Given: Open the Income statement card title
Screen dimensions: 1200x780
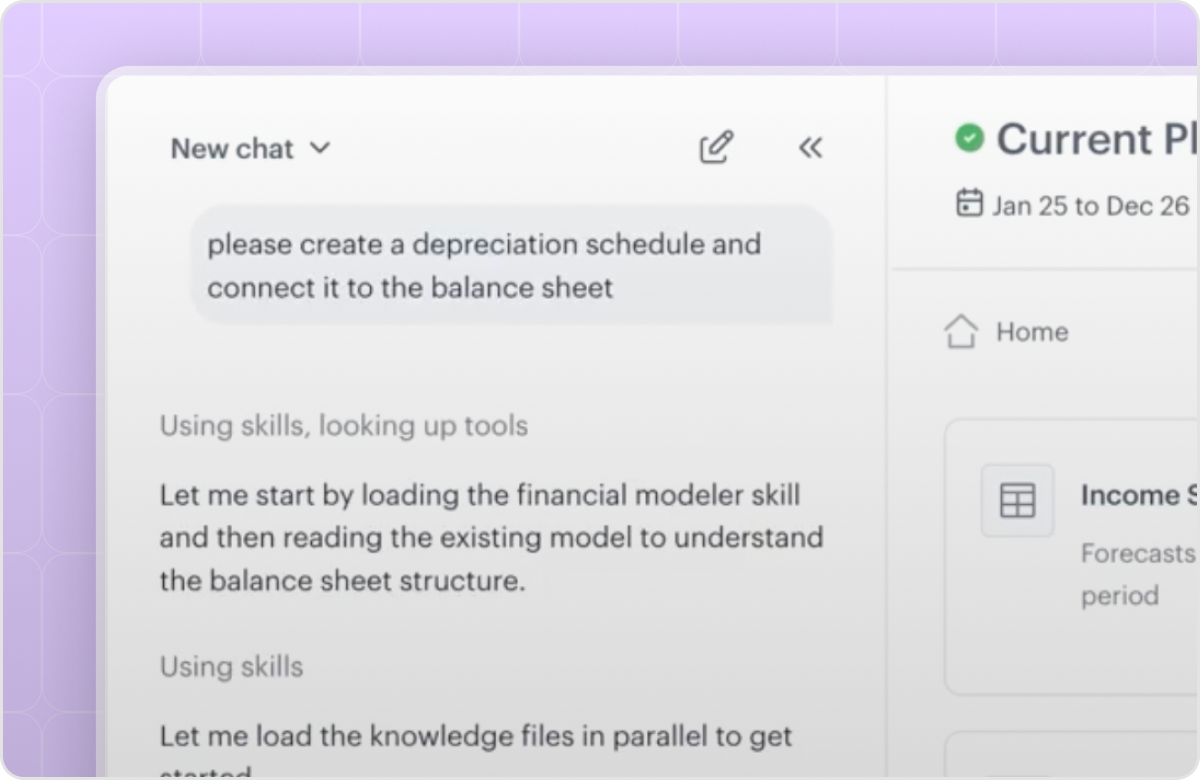Looking at the screenshot, I should click(1139, 495).
